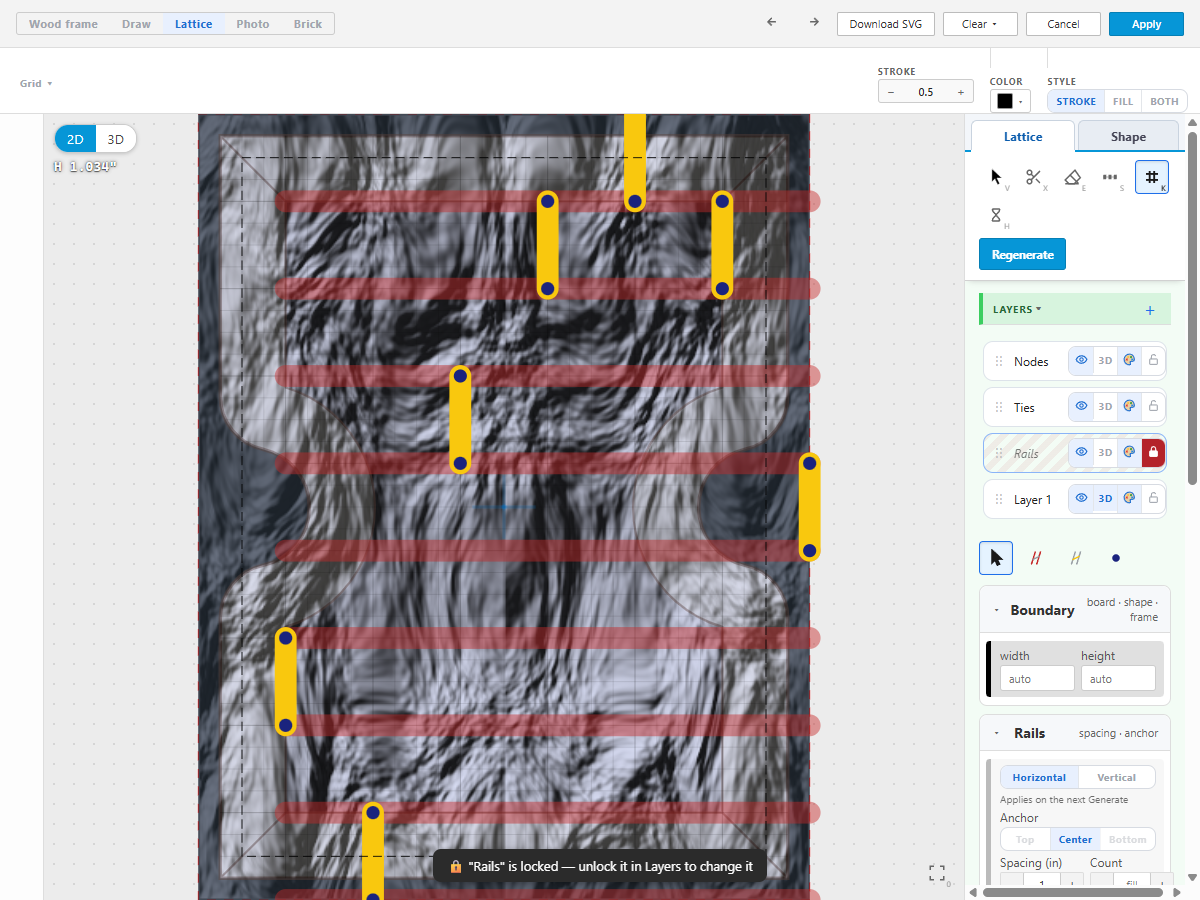The image size is (1200, 900).
Task: Toggle 3D for the Rails layer
Action: (x=1105, y=453)
